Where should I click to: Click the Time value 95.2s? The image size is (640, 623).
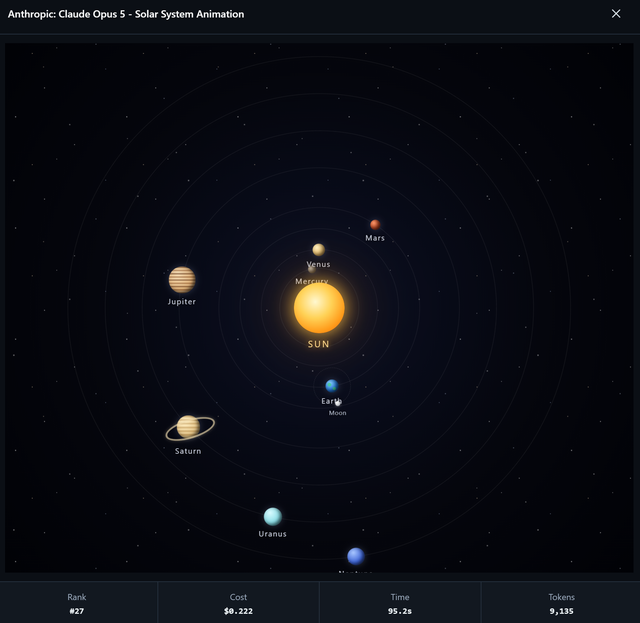[x=400, y=611]
